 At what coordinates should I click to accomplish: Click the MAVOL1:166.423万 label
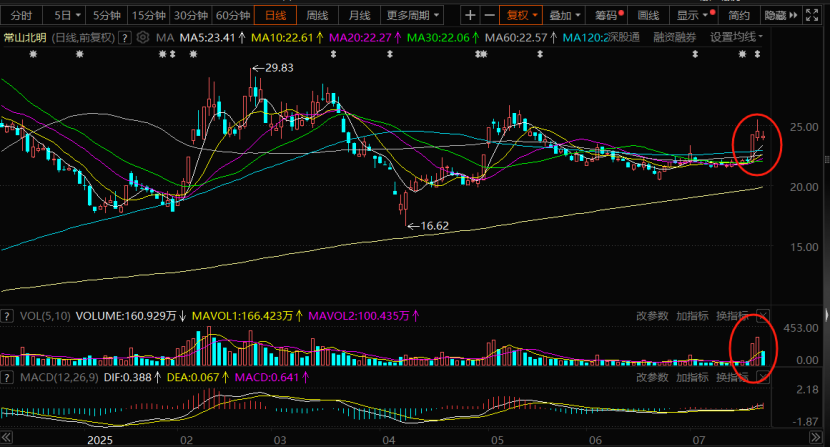coord(242,316)
